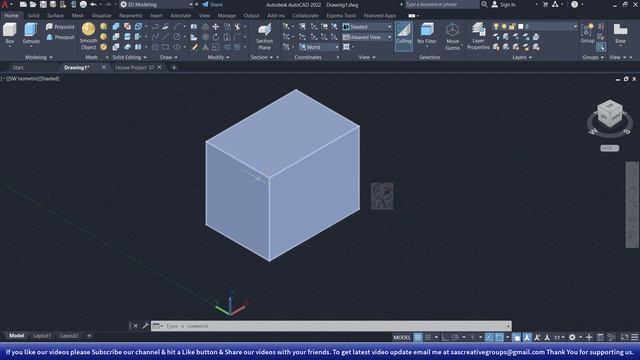Click Sign In

503,4
